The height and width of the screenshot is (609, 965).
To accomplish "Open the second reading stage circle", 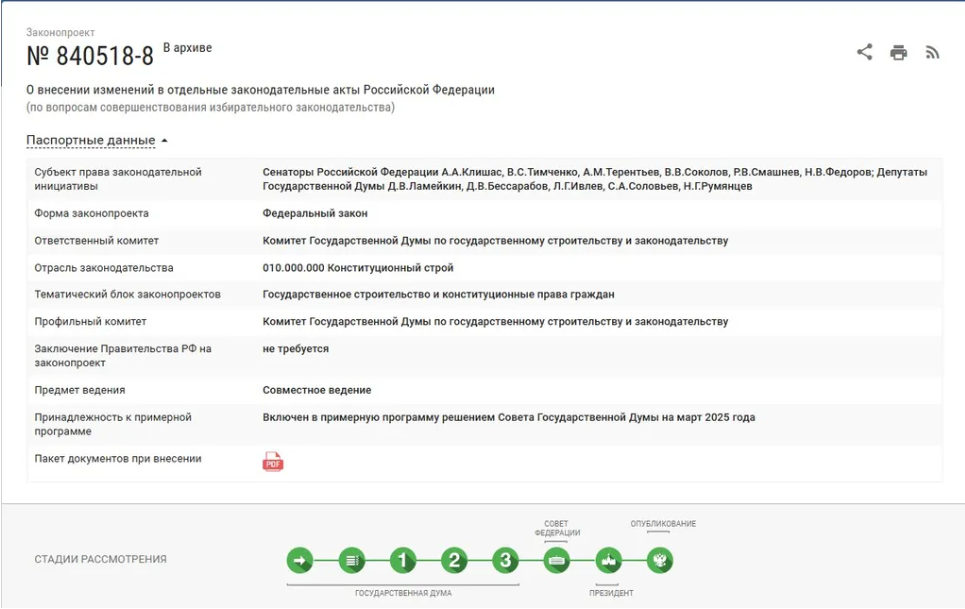I will click(454, 560).
